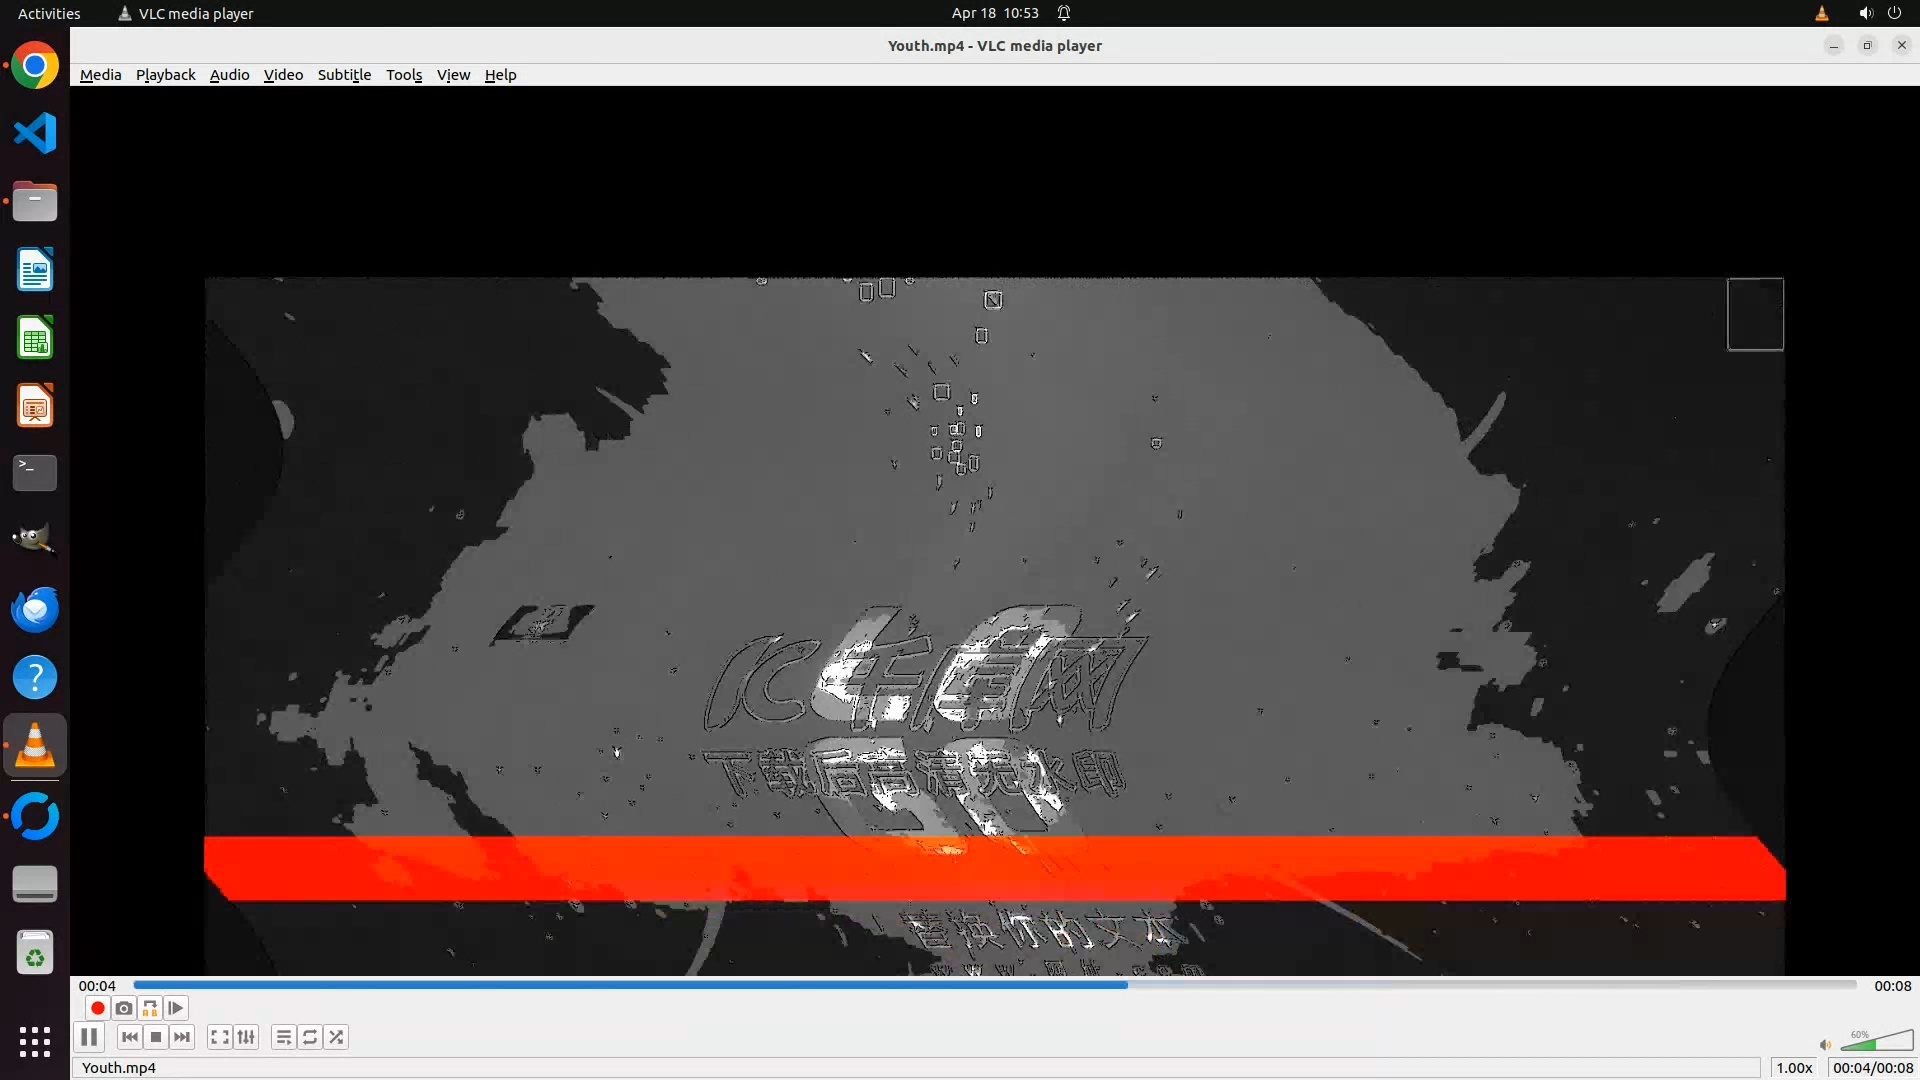Open extended settings and effects dialog
The image size is (1920, 1080).
click(x=246, y=1037)
